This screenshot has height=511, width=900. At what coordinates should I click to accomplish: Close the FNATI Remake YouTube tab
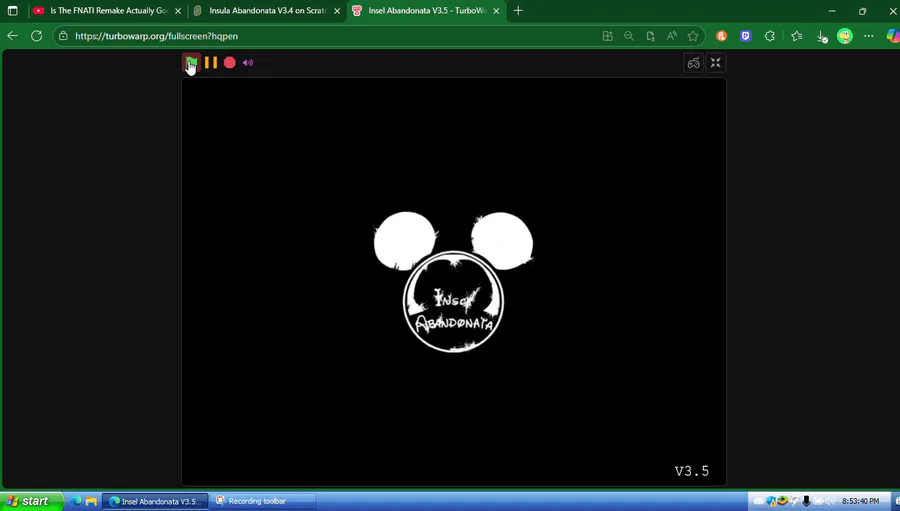(178, 10)
